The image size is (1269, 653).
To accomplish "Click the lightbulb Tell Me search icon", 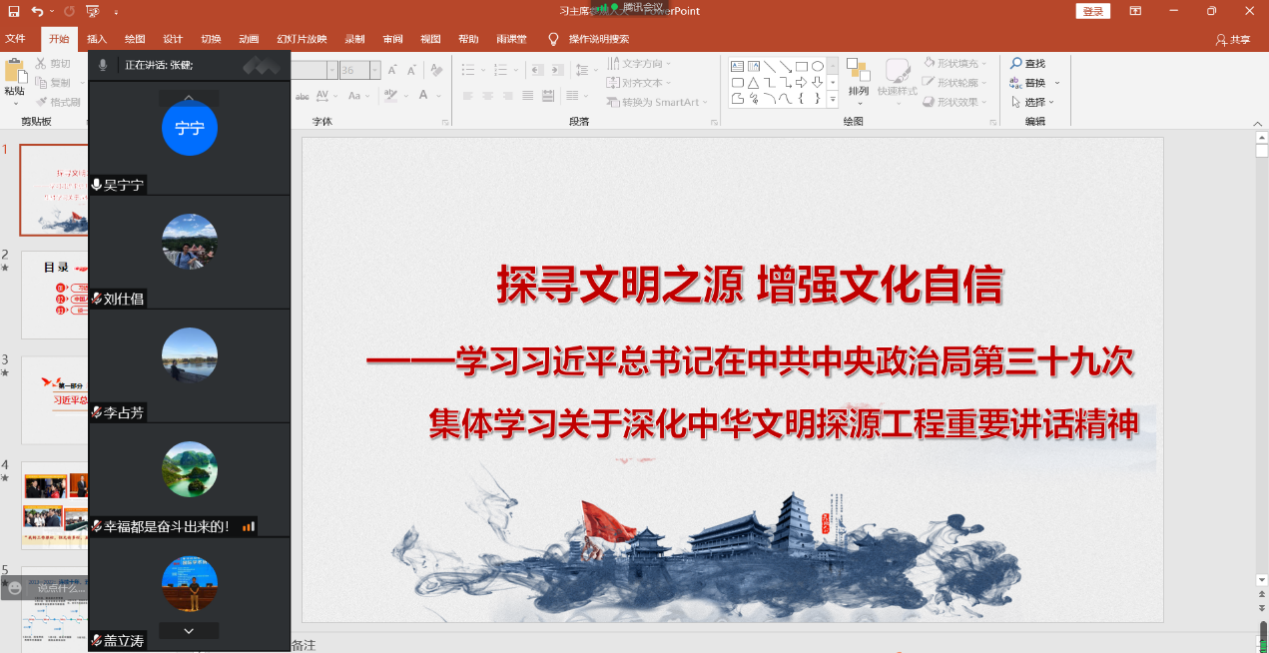I will [x=553, y=39].
